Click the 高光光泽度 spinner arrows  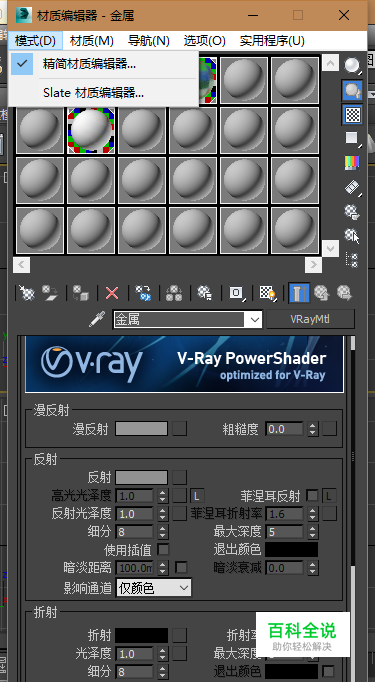pyautogui.click(x=162, y=496)
